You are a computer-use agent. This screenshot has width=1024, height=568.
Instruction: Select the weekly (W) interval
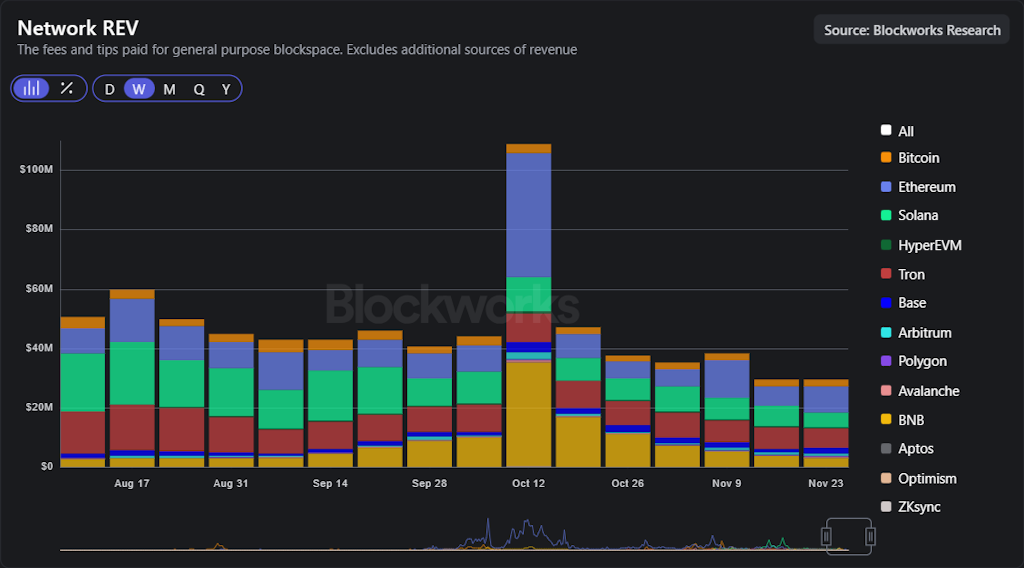[139, 89]
